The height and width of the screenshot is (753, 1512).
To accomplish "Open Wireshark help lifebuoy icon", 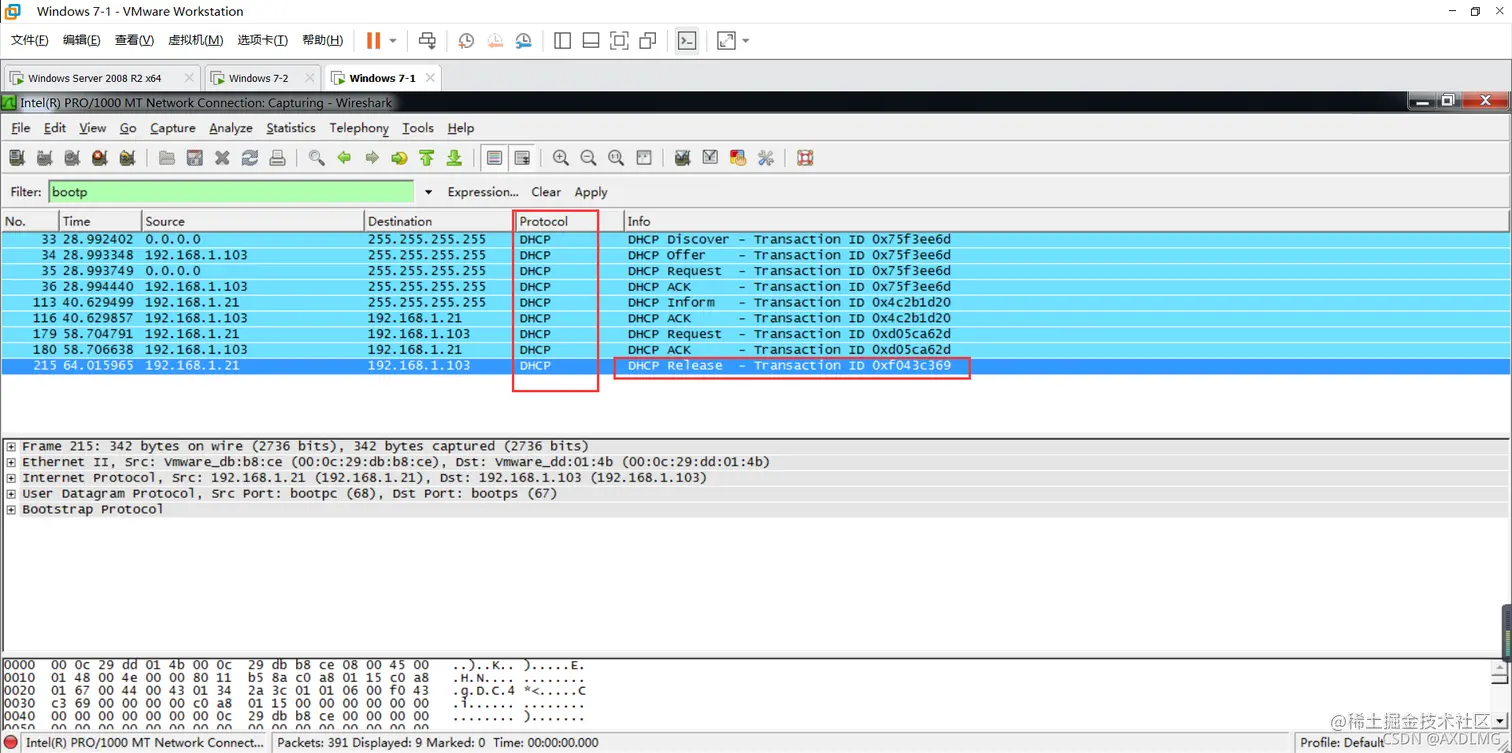I will click(805, 158).
